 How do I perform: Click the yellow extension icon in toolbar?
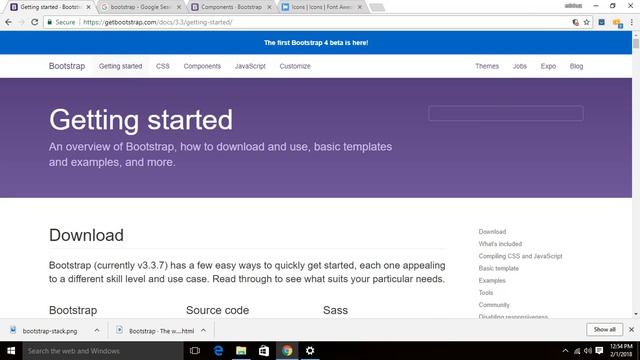[617, 23]
